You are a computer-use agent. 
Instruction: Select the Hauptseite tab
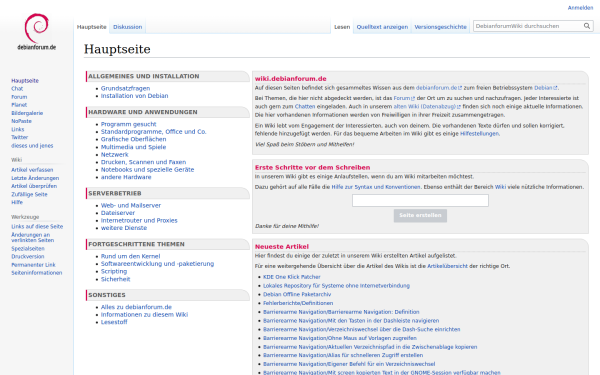pos(91,27)
